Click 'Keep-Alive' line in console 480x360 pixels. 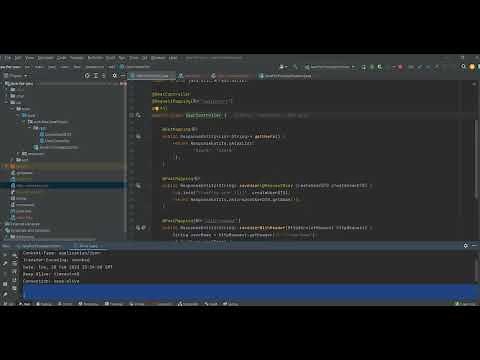pyautogui.click(x=51, y=274)
